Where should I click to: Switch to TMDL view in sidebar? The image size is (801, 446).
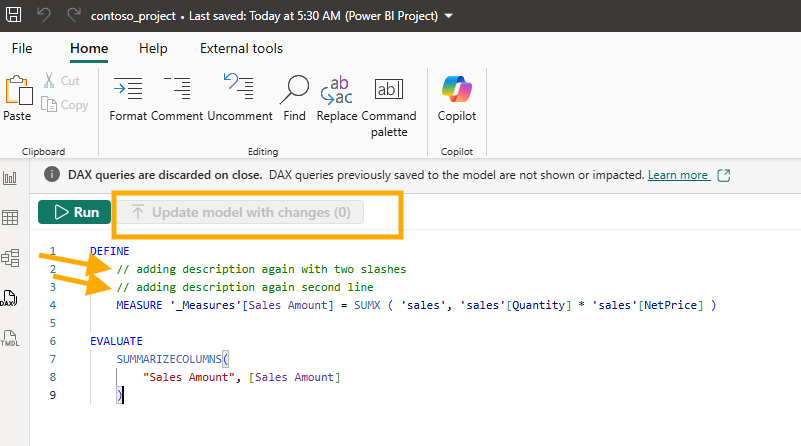tap(10, 338)
